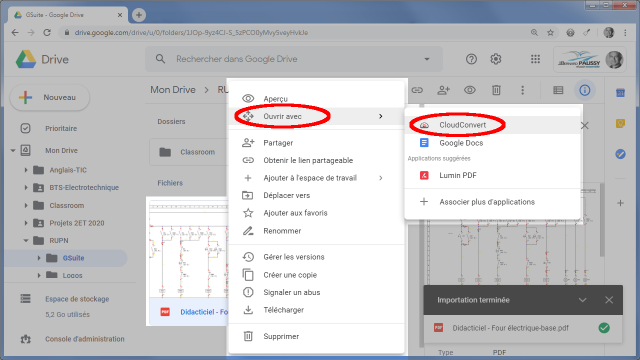Expand the GSuite folder arrow
The width and height of the screenshot is (640, 360).
pyautogui.click(x=39, y=258)
